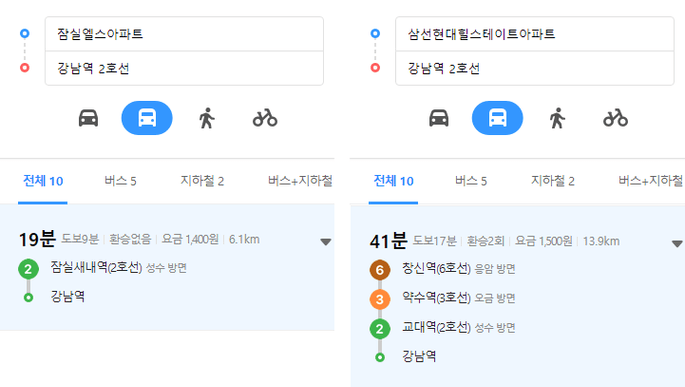Switch to 버스+지하철 tab in right panel

[x=651, y=181]
